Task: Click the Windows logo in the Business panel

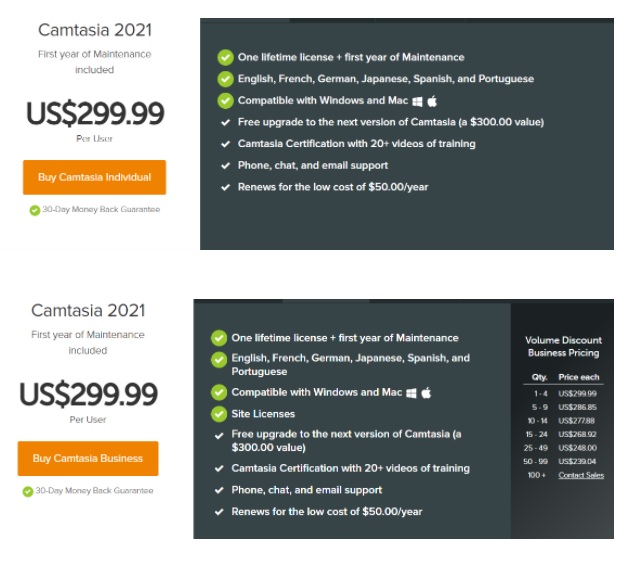Action: [411, 393]
